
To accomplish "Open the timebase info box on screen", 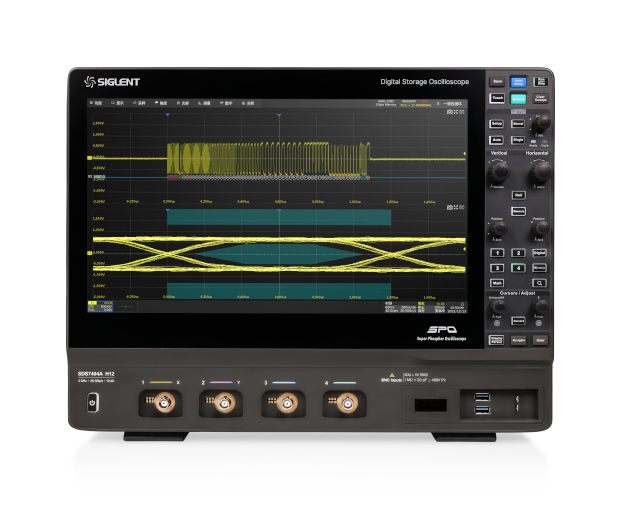I will (398, 306).
